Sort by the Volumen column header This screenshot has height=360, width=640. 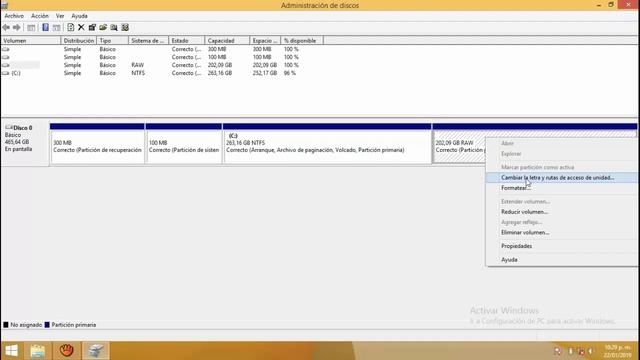31,41
